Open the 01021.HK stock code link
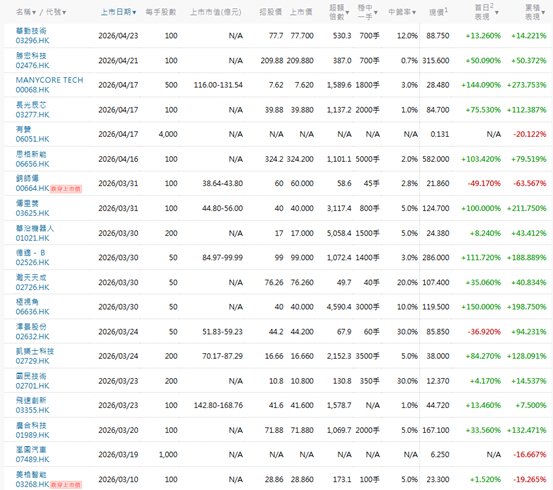Viewport: 553px width, 490px height. (x=32, y=238)
